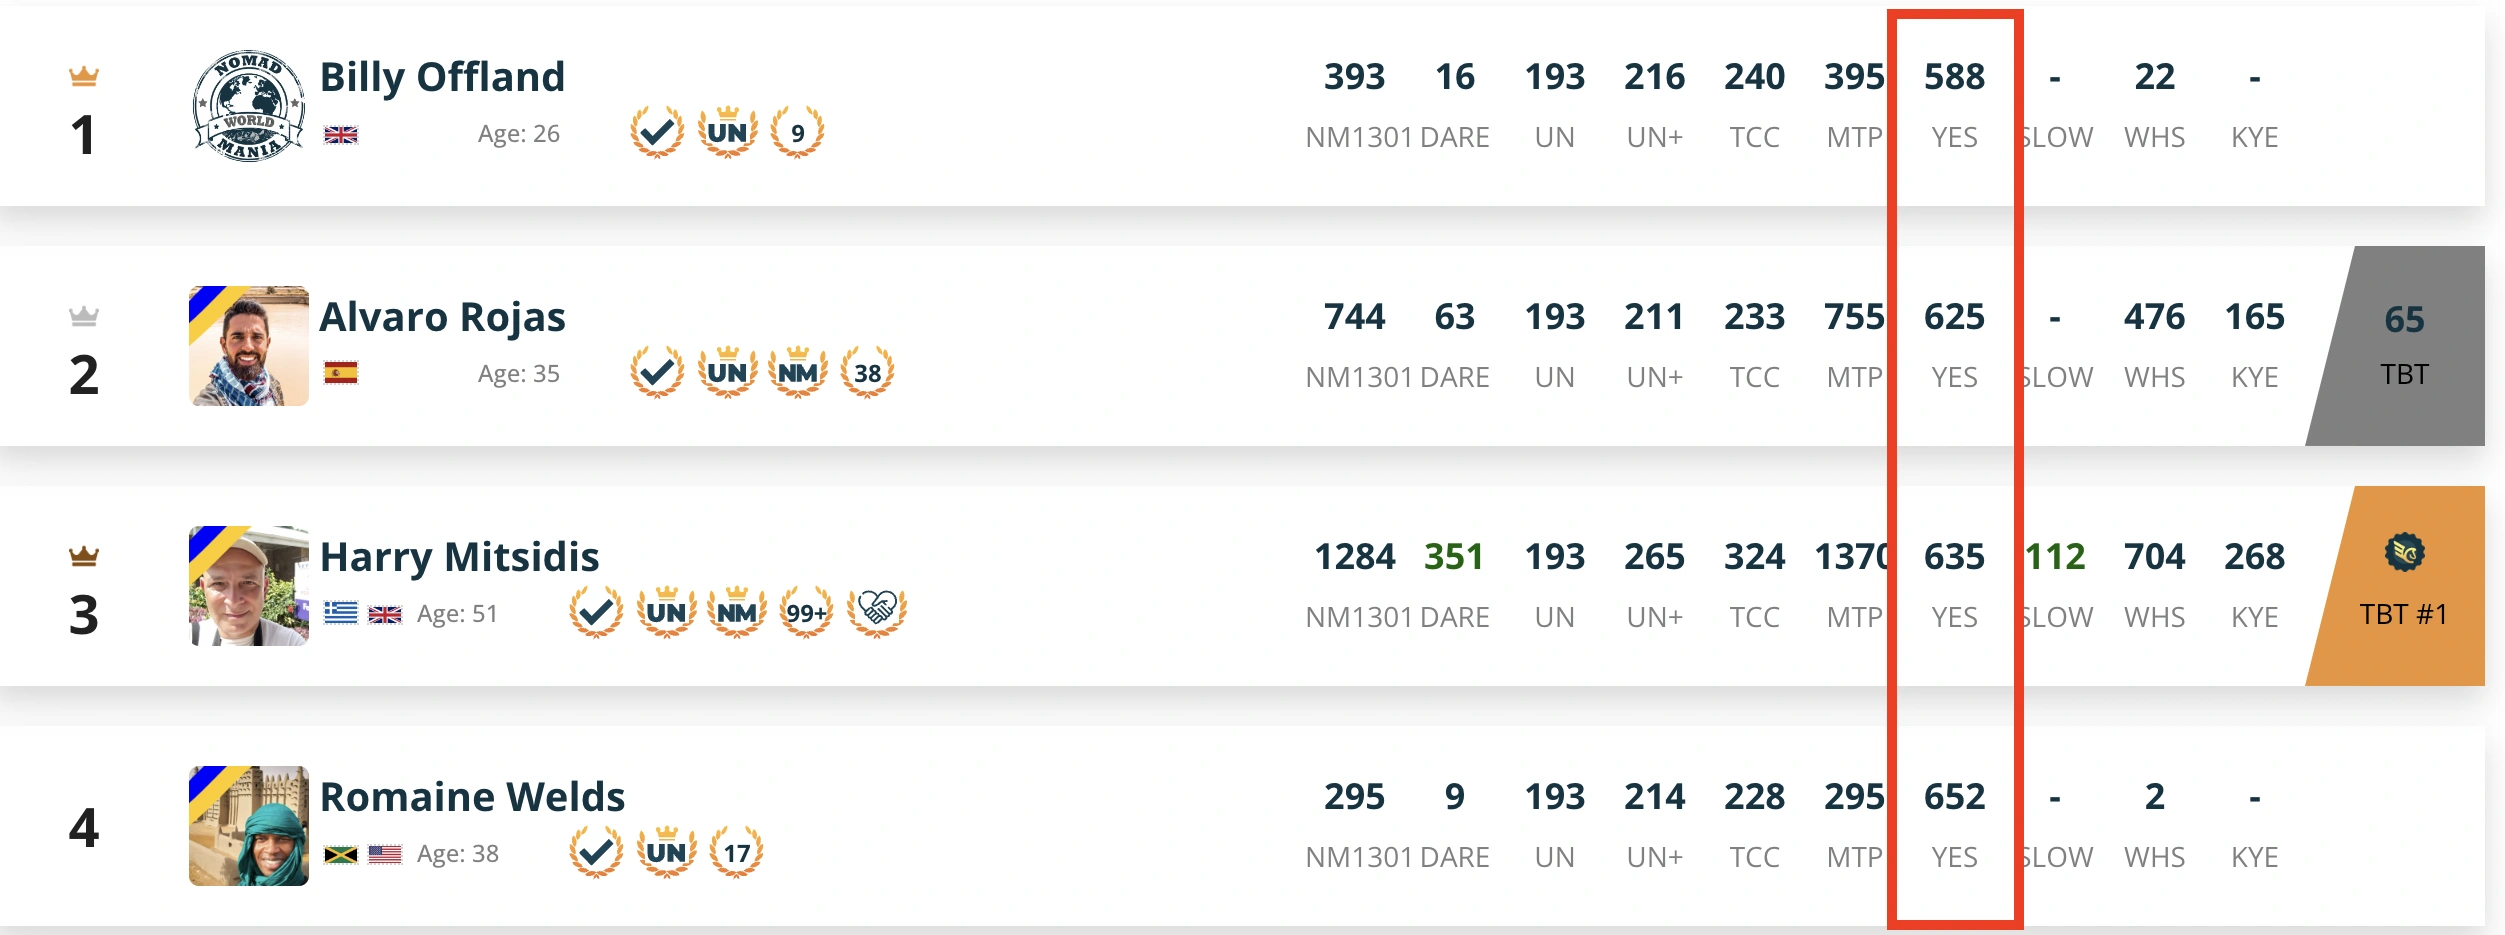Image resolution: width=2505 pixels, height=935 pixels.
Task: Open Harry Mitsidis's profile name link
Action: 459,557
